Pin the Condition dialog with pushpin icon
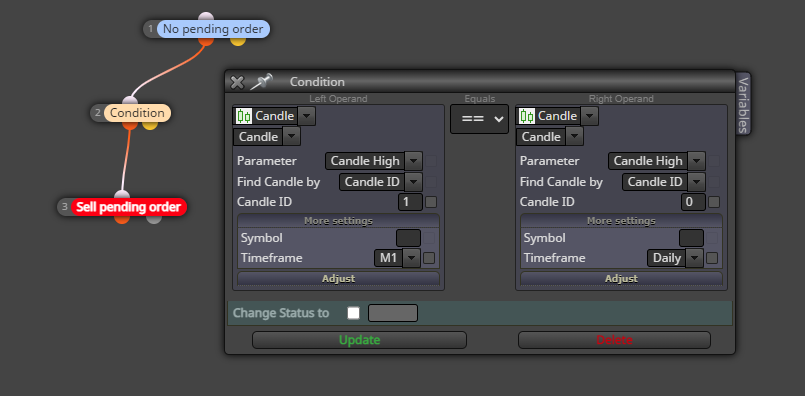 click(261, 82)
